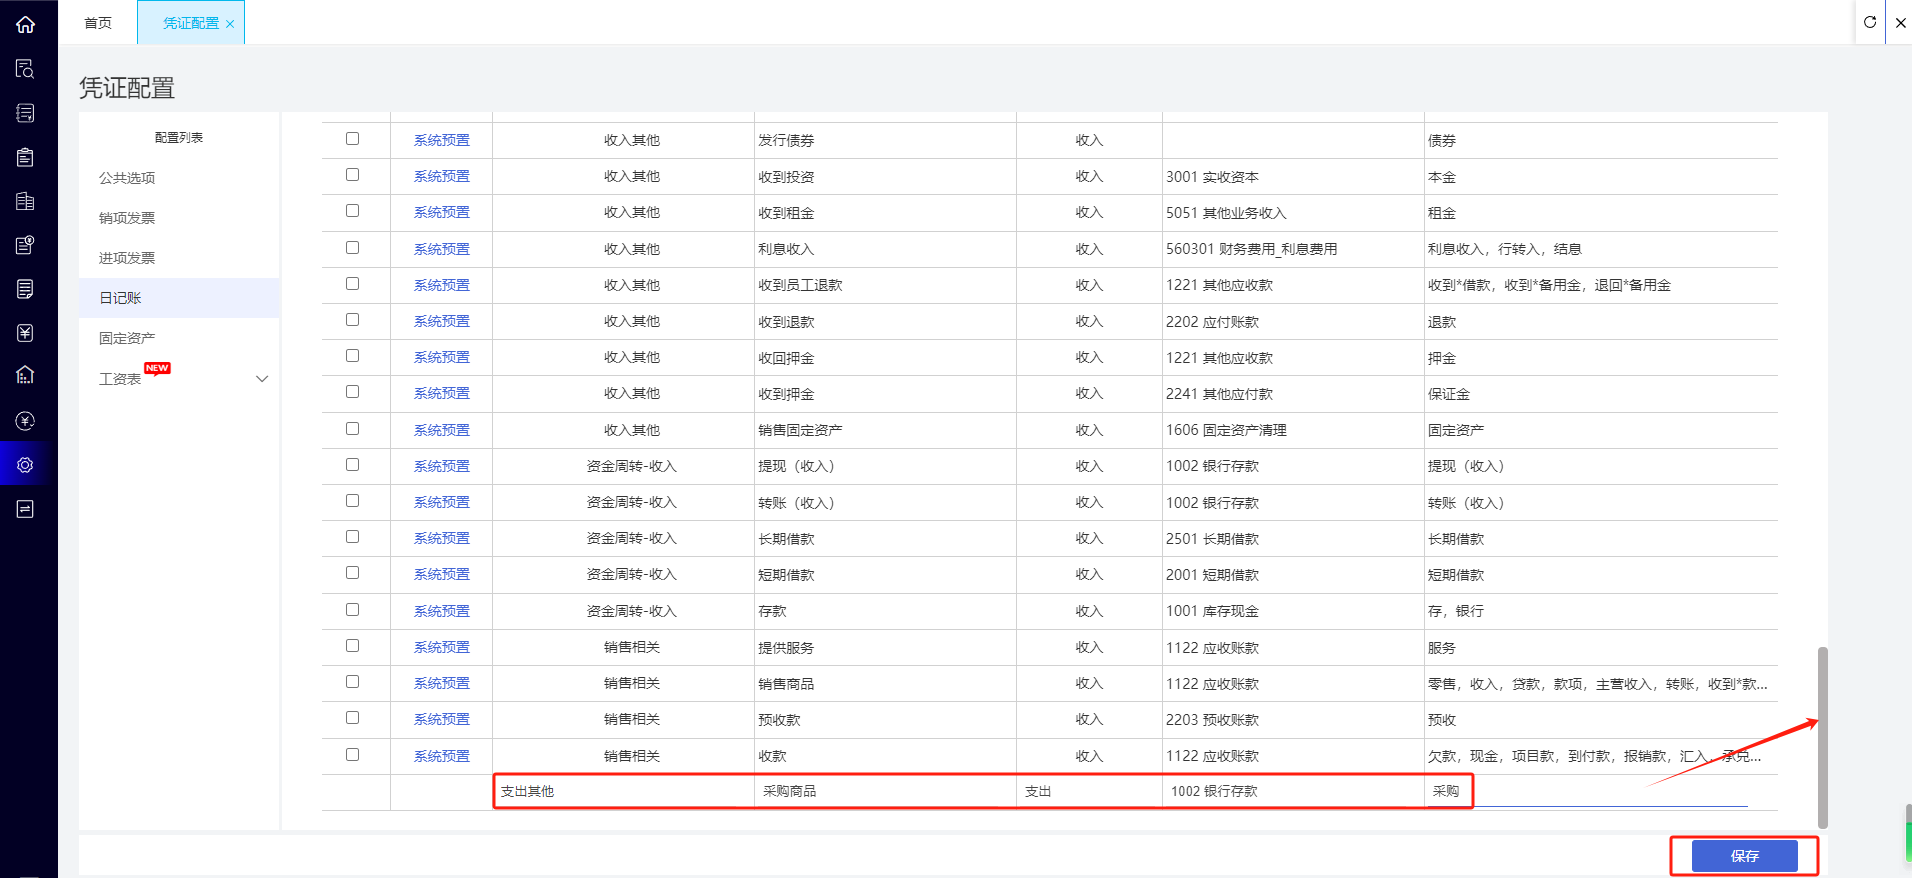Viewport: 1912px width, 878px height.
Task: Open the clipboard icon in the sidebar
Action: pos(25,157)
